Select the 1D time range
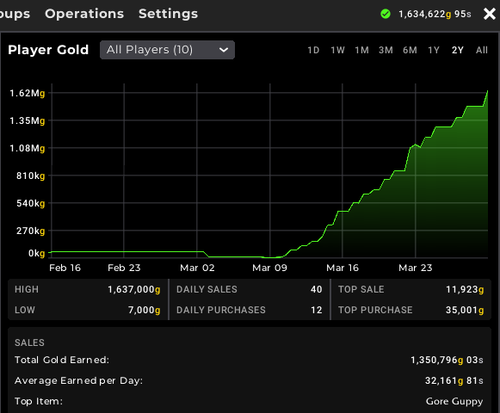This screenshot has width=500, height=413. point(313,50)
